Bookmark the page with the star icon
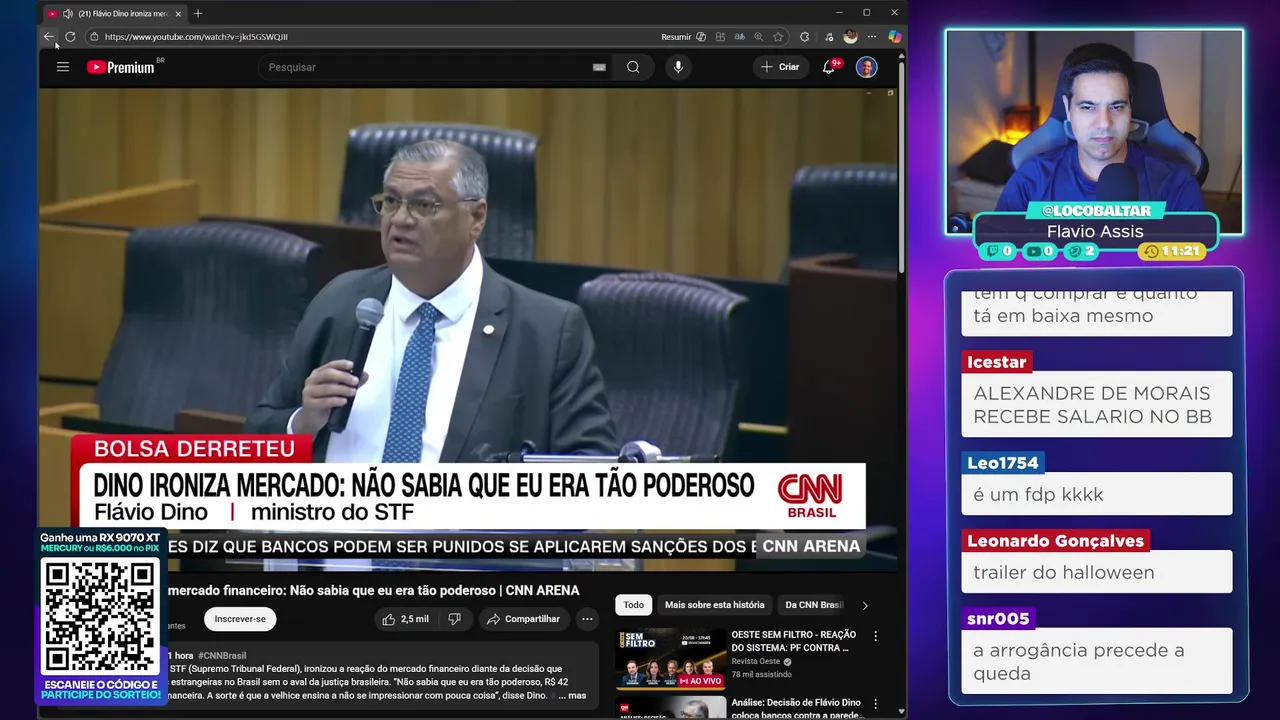 (x=778, y=37)
